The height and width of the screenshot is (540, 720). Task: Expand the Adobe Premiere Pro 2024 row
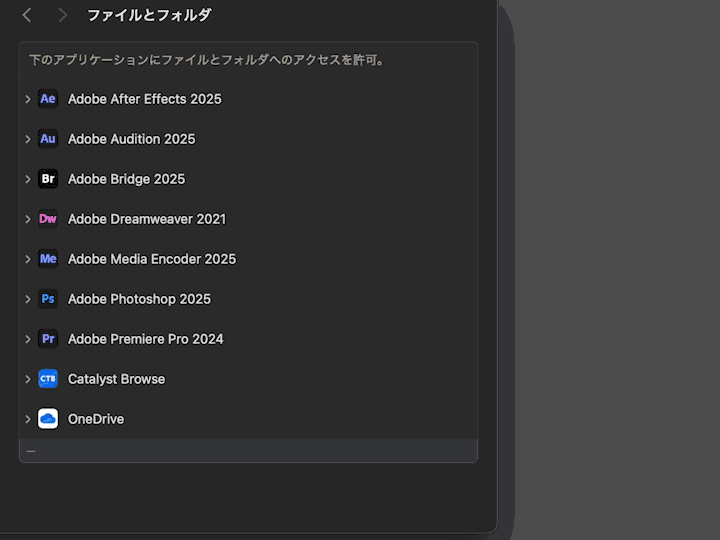pyautogui.click(x=28, y=339)
